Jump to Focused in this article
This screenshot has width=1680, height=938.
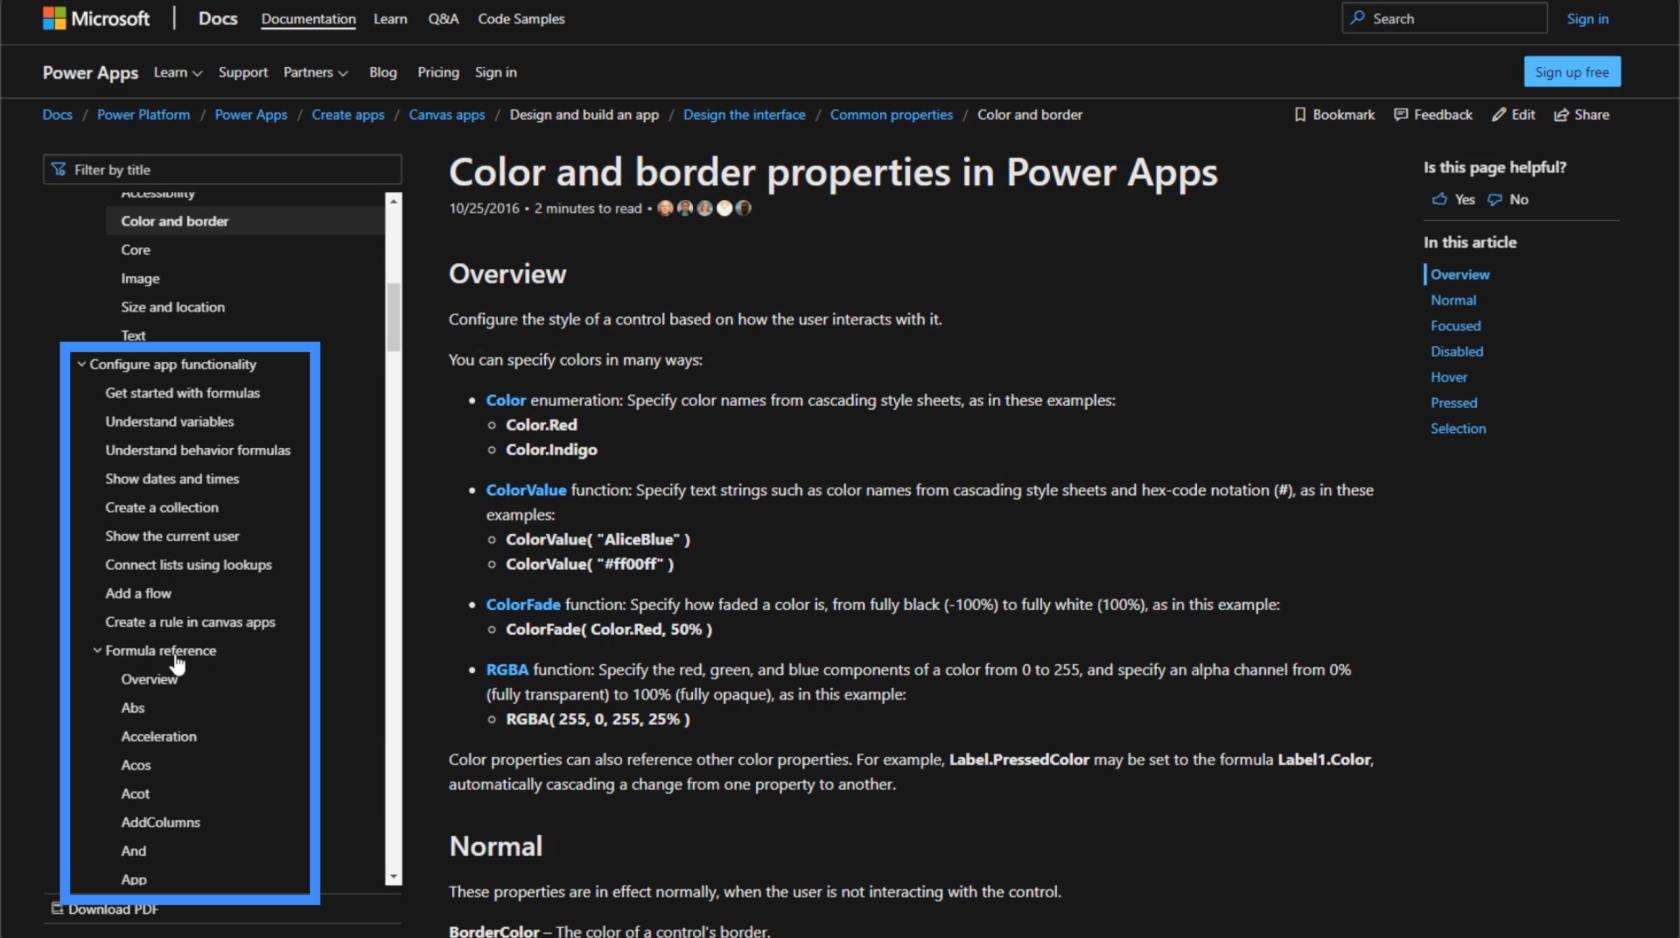coord(1455,326)
